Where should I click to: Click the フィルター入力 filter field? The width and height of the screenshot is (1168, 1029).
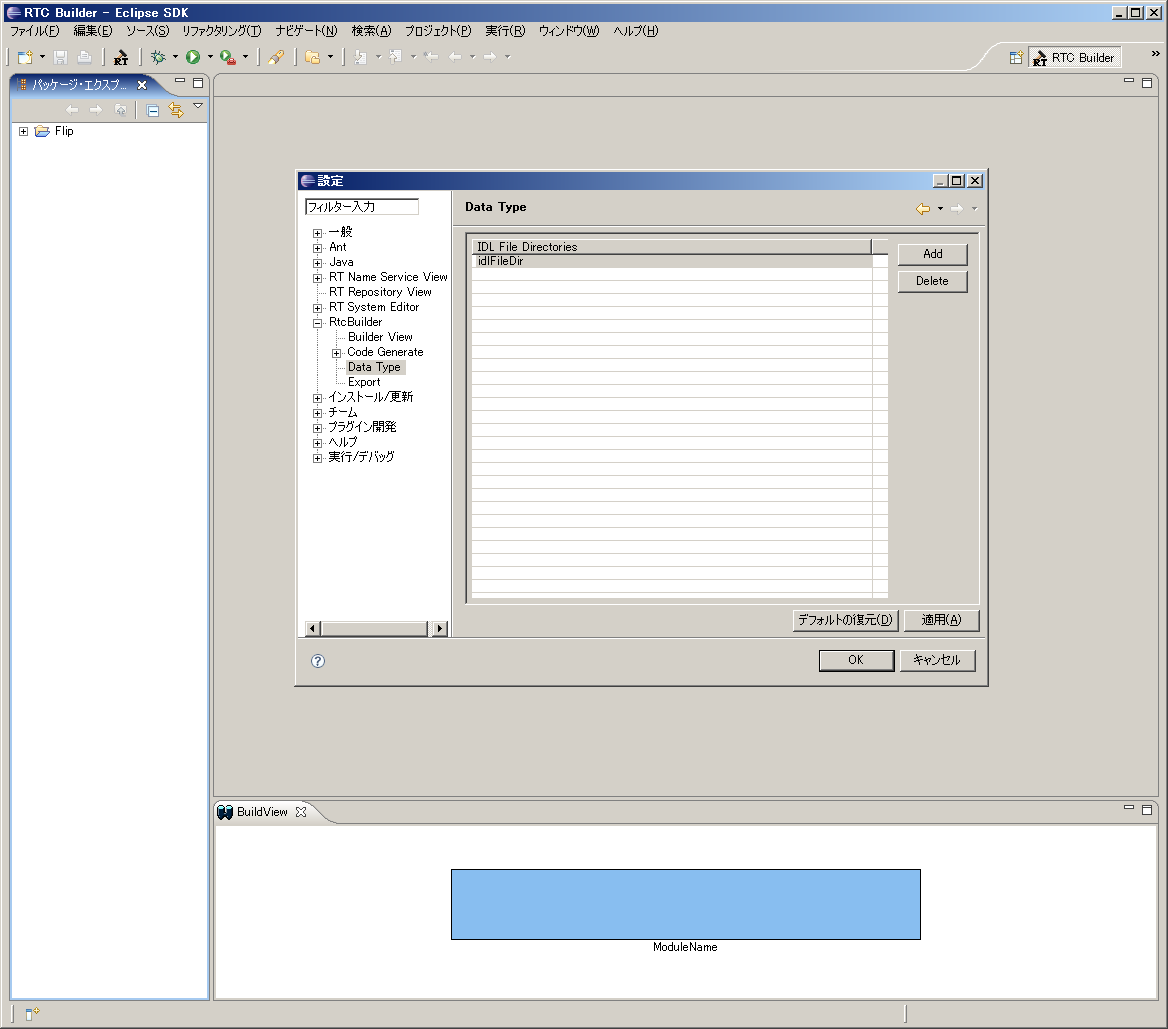tap(360, 206)
